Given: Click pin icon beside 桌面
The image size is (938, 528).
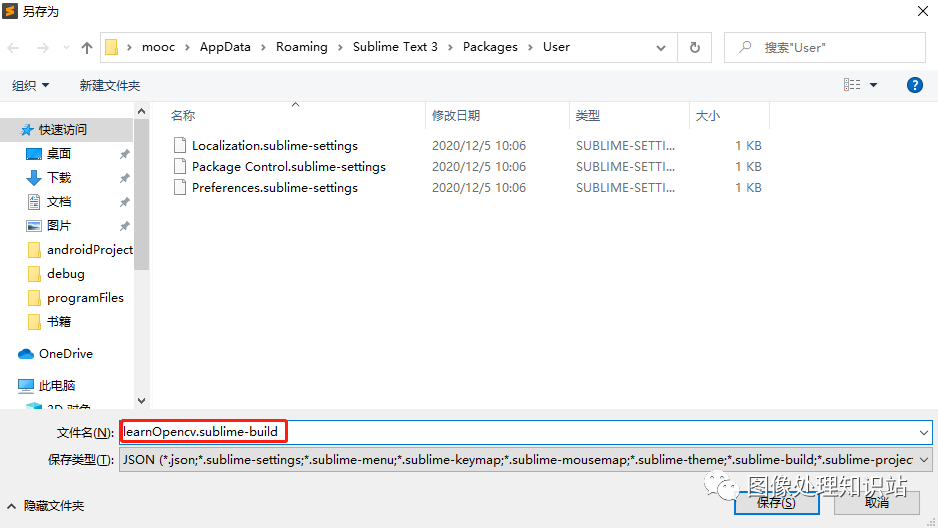Looking at the screenshot, I should point(124,154).
